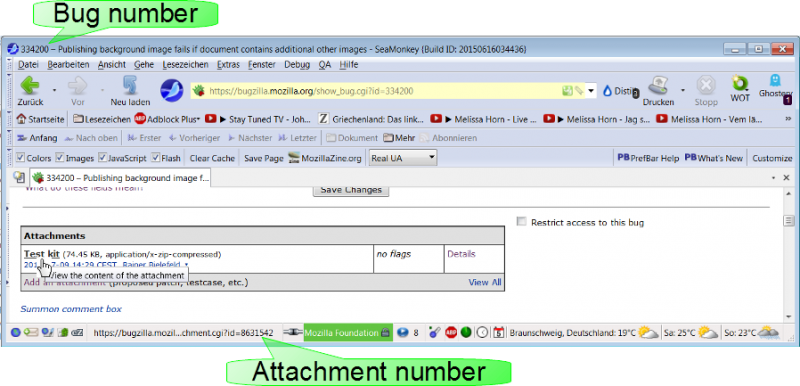This screenshot has height=386, width=800.
Task: Open PrefBar Help
Action: pos(648,158)
